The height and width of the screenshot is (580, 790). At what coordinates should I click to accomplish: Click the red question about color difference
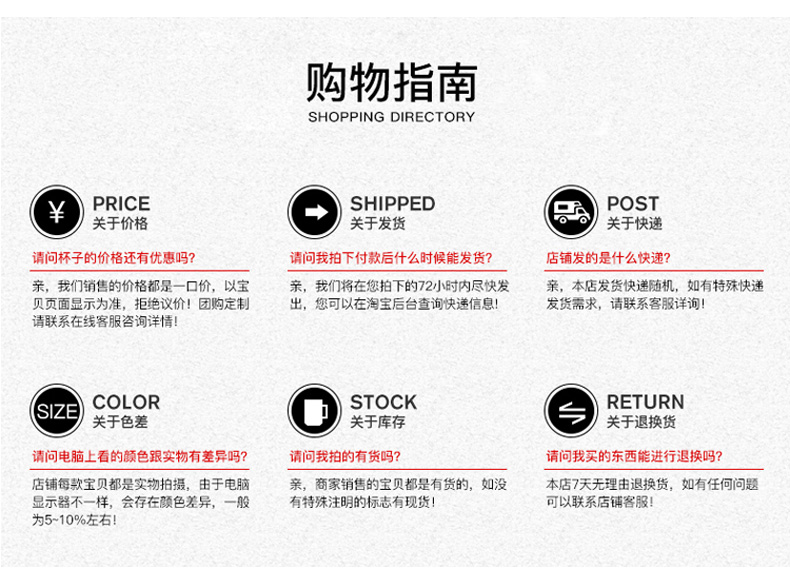(x=140, y=457)
